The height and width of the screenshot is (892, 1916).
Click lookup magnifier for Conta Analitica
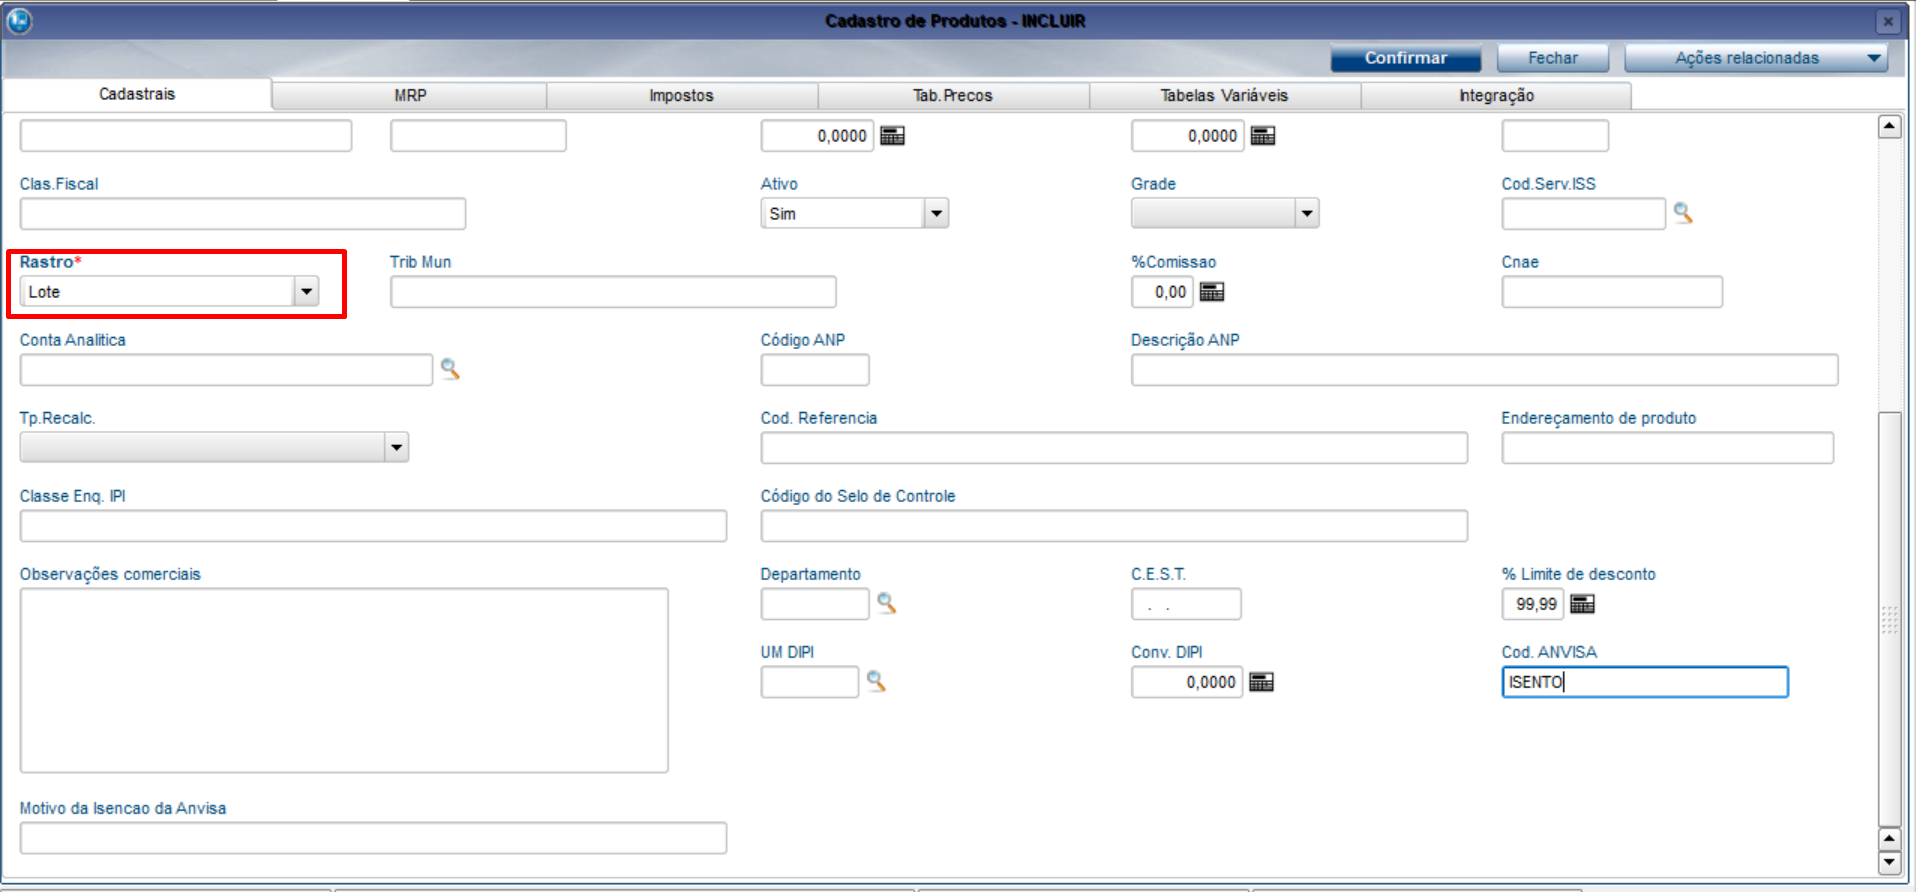(x=450, y=369)
